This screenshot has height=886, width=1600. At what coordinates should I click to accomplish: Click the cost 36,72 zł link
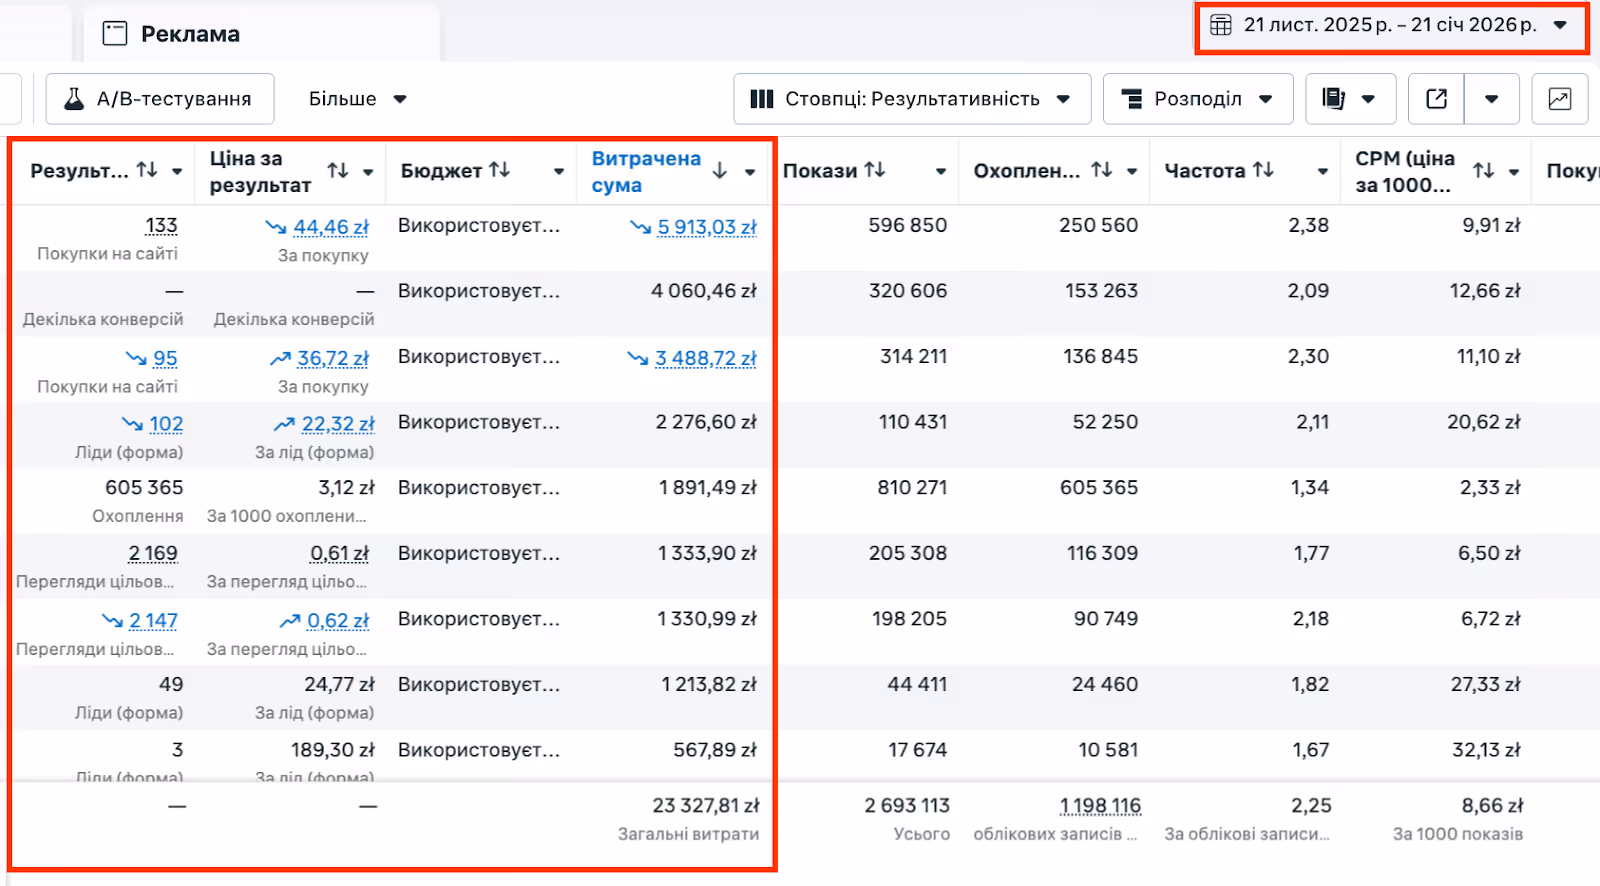point(333,358)
